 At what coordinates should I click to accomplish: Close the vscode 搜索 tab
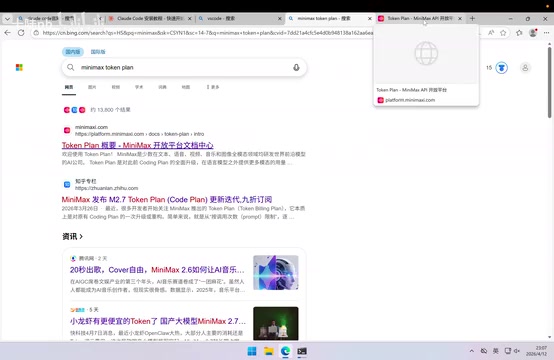[x=279, y=19]
